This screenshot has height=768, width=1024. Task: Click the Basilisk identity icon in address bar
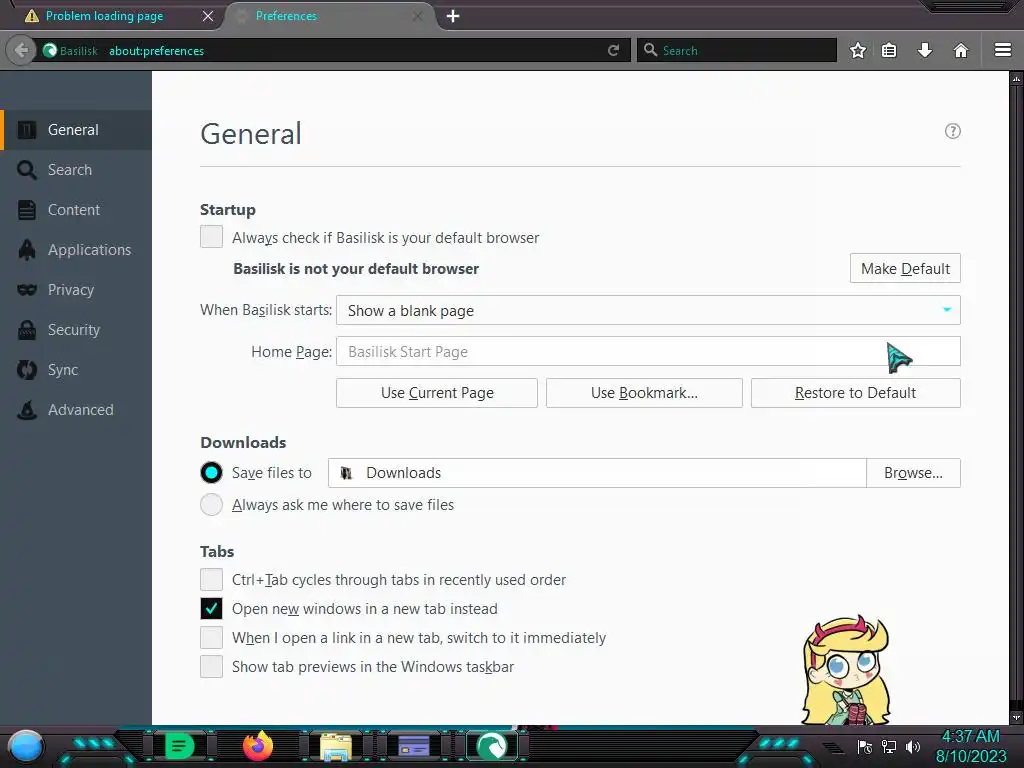tap(50, 50)
